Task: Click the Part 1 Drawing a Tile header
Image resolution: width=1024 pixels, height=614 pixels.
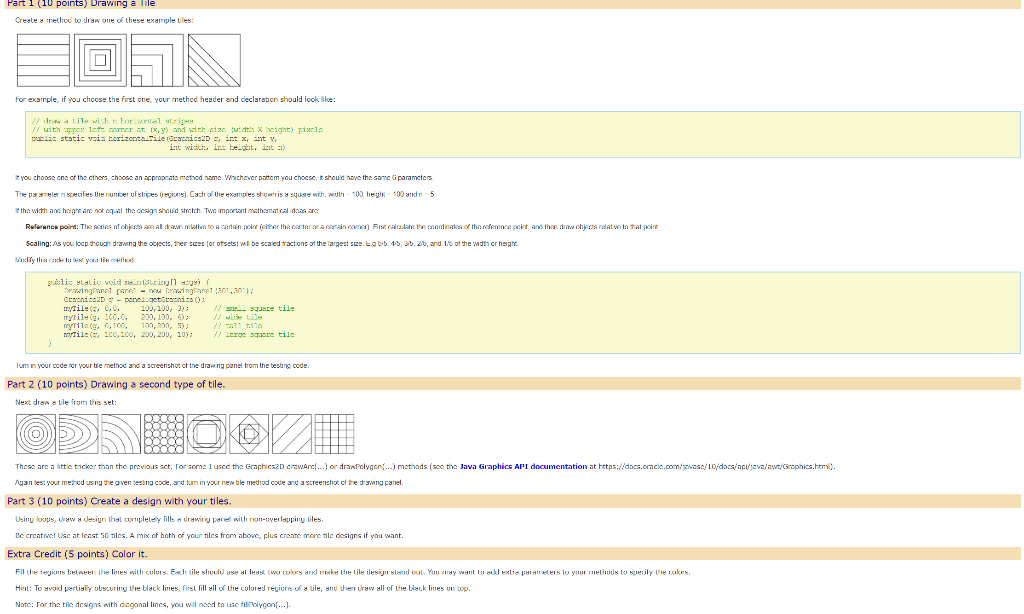Action: 80,4
